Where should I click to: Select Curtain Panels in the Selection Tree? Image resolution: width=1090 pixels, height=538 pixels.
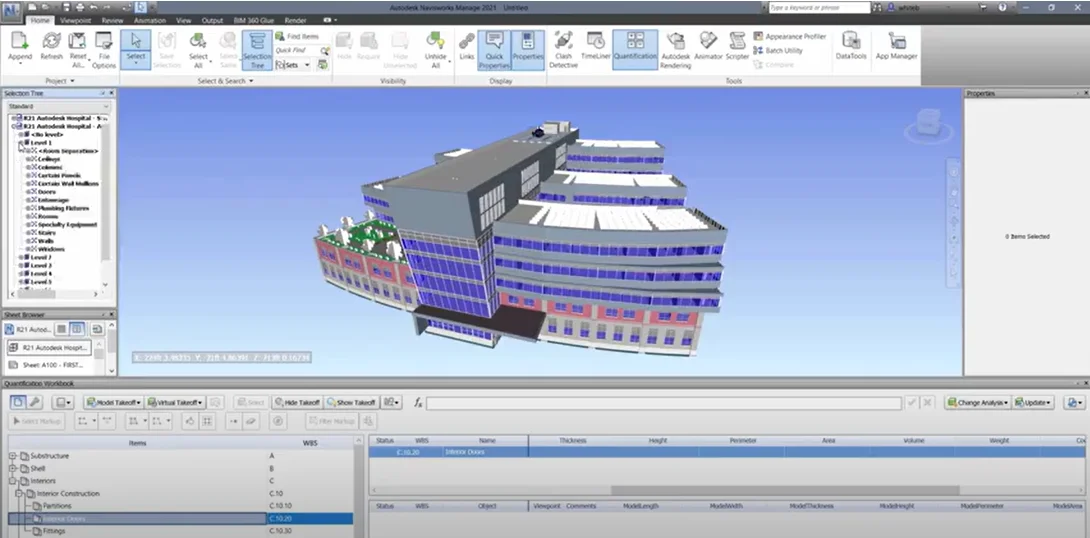point(59,175)
